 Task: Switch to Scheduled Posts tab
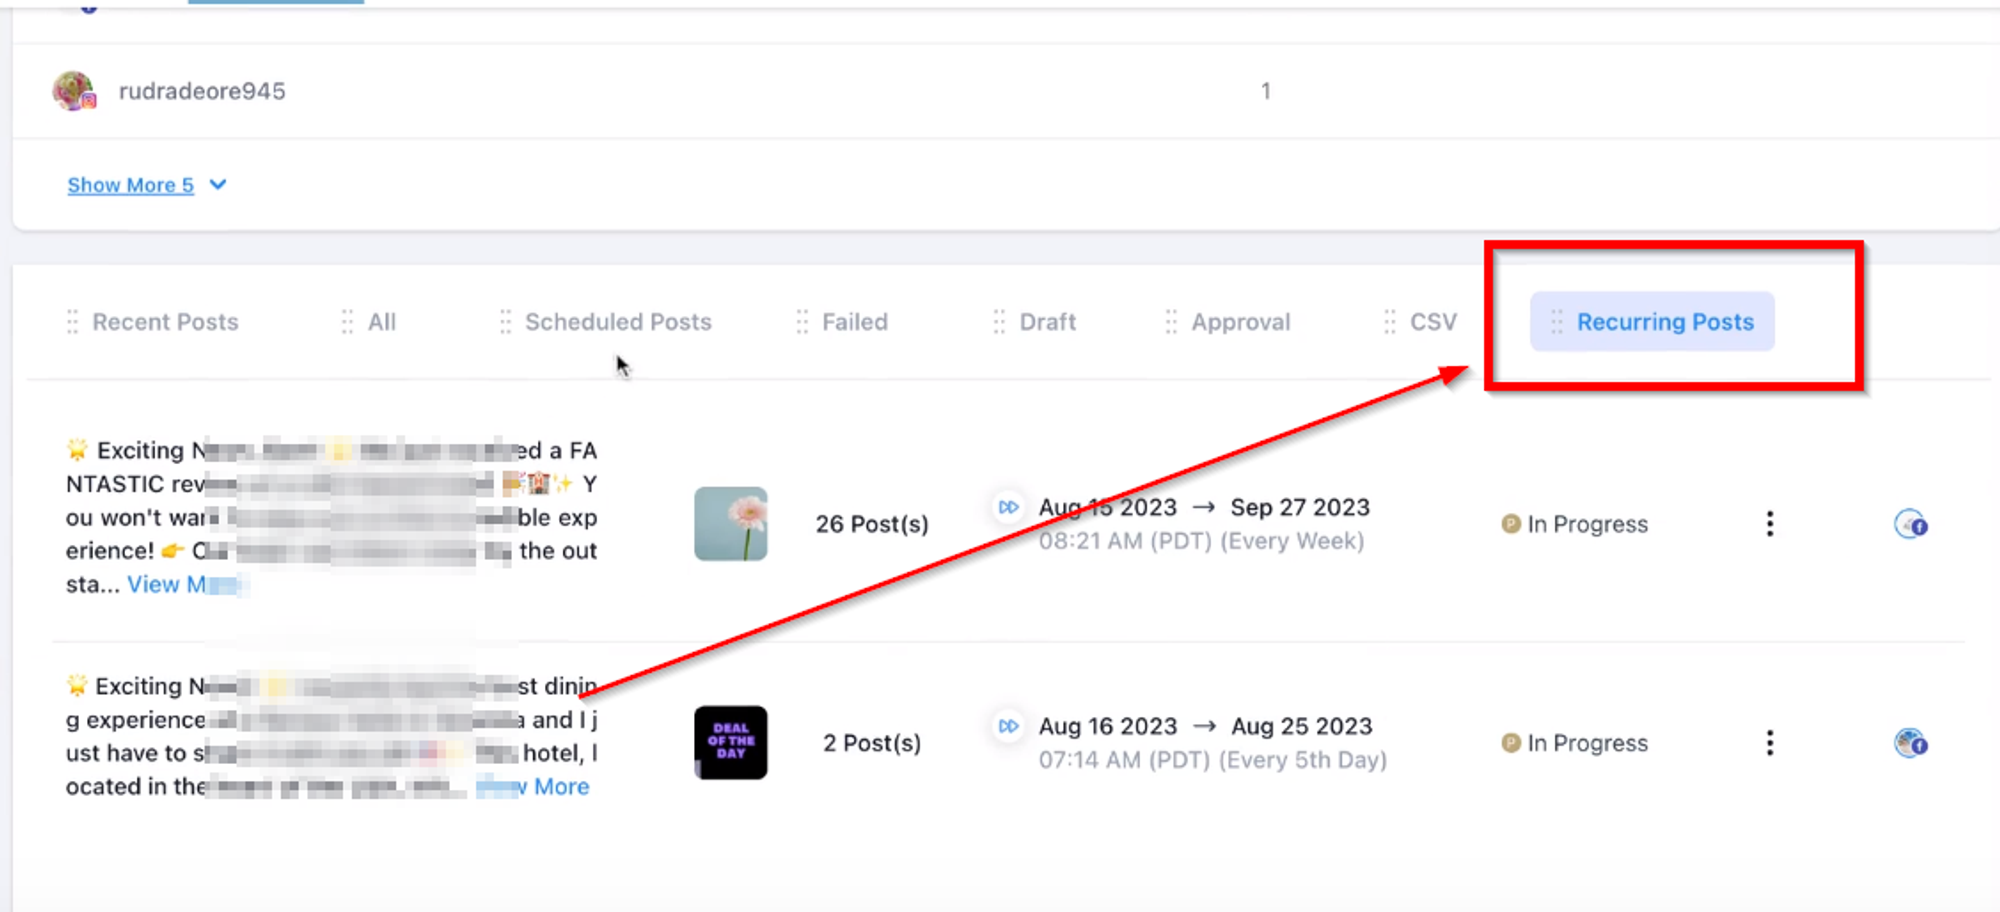pyautogui.click(x=618, y=322)
